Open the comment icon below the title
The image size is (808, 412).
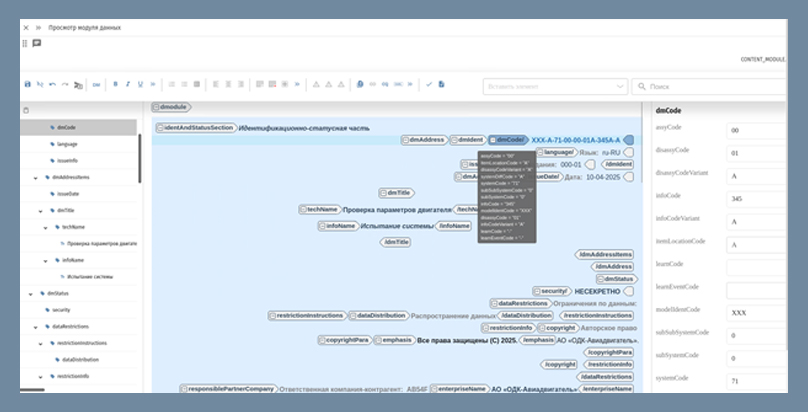pos(37,44)
